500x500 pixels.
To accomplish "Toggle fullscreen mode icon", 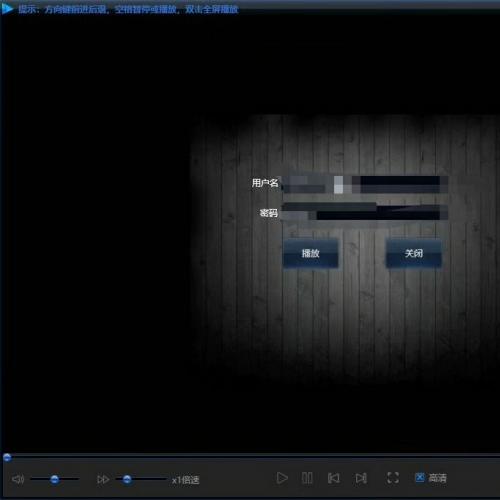I will 393,478.
